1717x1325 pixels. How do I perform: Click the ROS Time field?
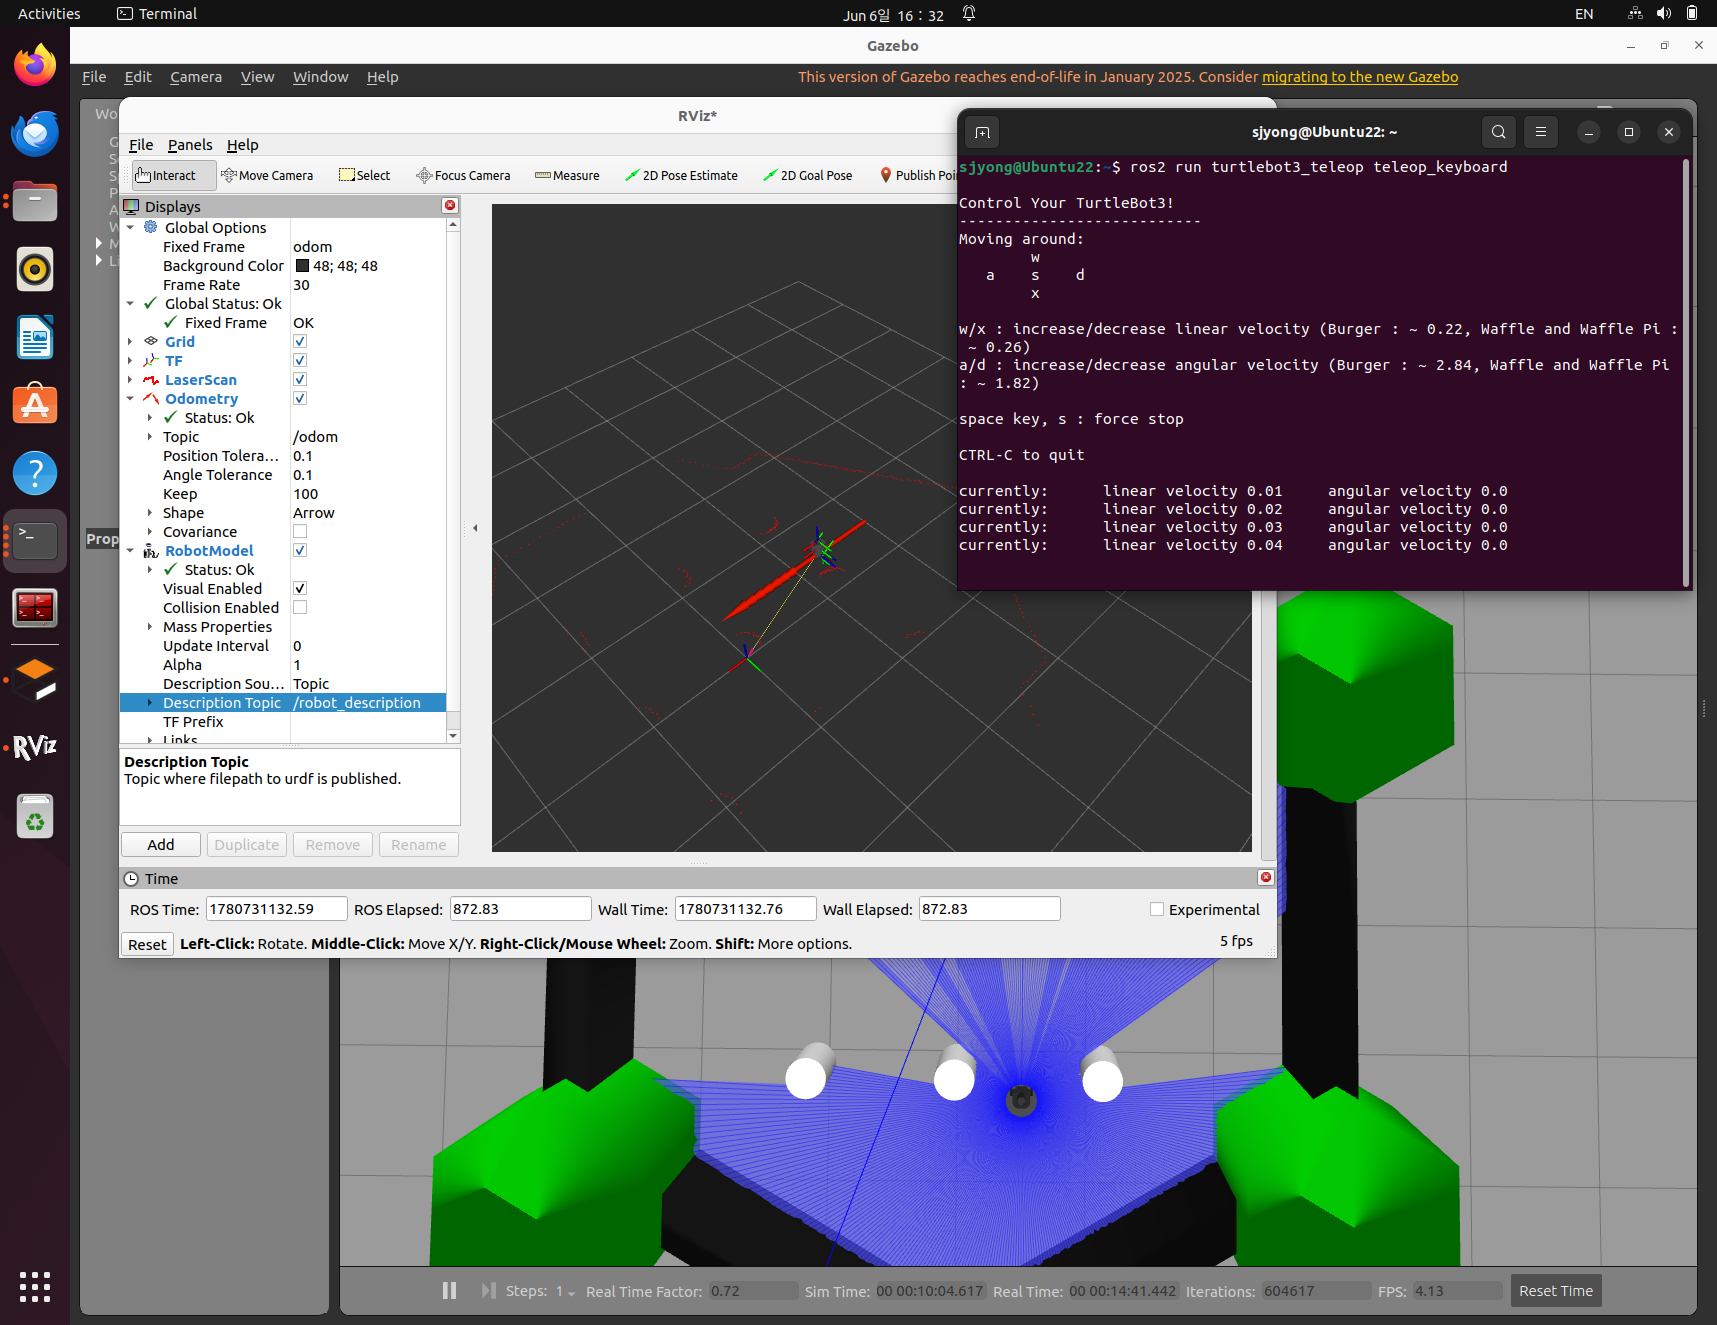tap(277, 909)
